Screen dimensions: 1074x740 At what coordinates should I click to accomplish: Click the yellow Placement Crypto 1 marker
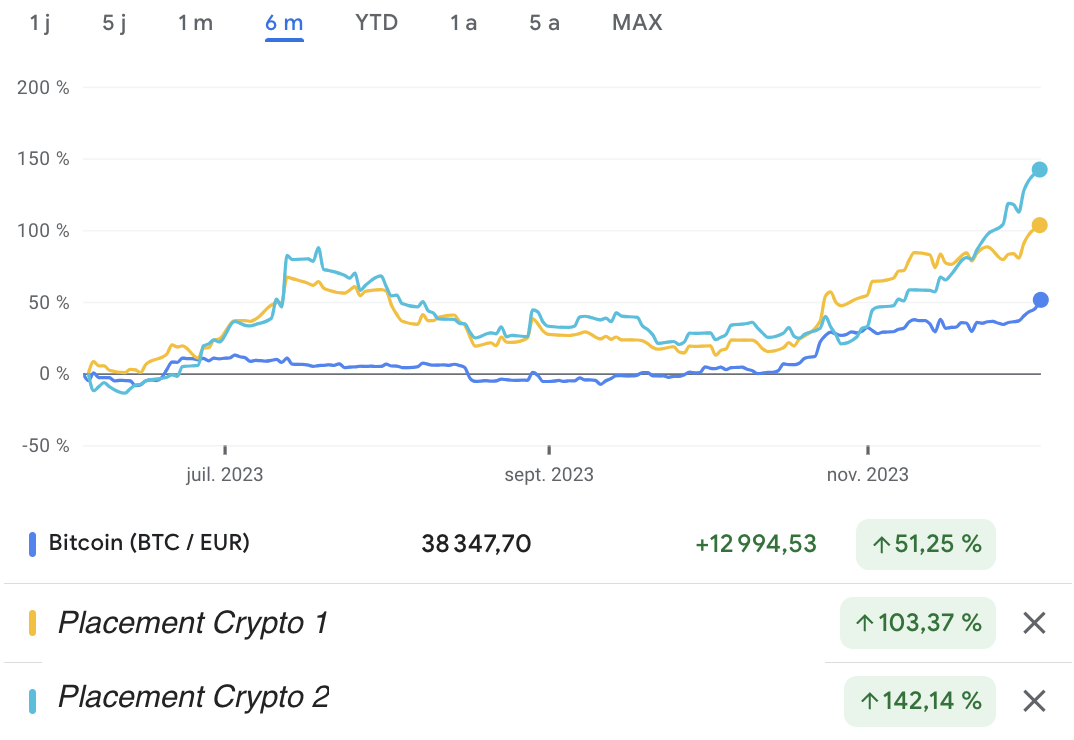(x=33, y=623)
